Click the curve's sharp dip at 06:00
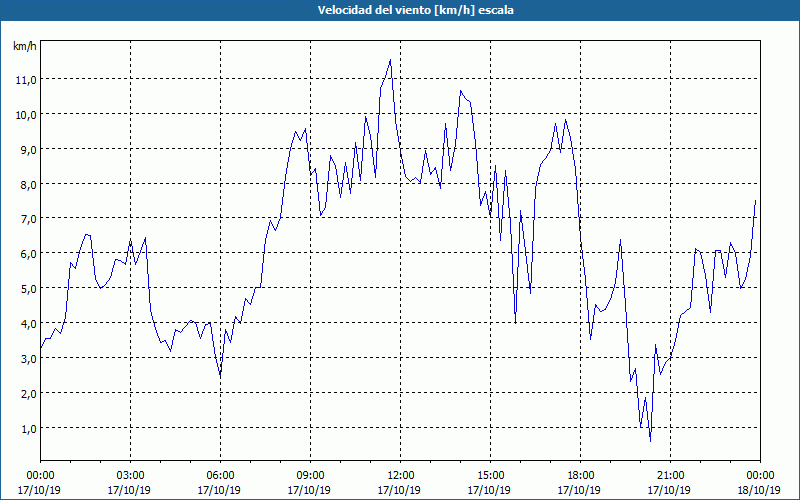Viewport: 800px width, 500px height. point(220,376)
